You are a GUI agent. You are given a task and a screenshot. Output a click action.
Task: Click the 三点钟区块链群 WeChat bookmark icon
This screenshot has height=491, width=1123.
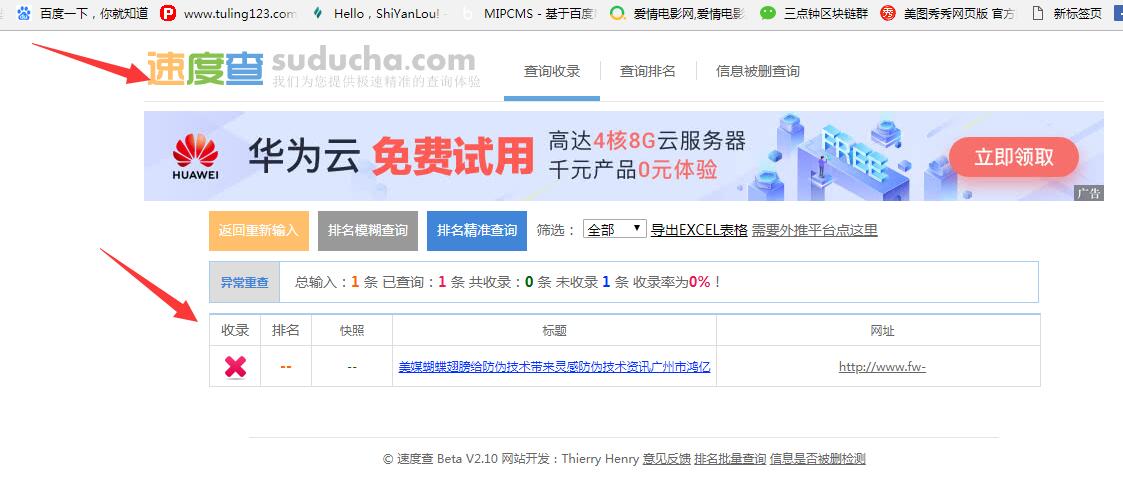[767, 14]
